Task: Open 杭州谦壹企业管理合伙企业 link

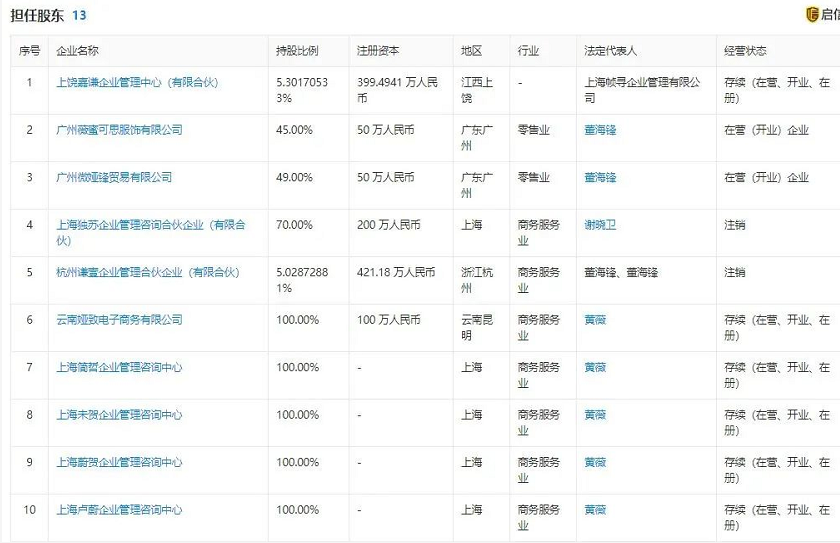Action: click(148, 272)
